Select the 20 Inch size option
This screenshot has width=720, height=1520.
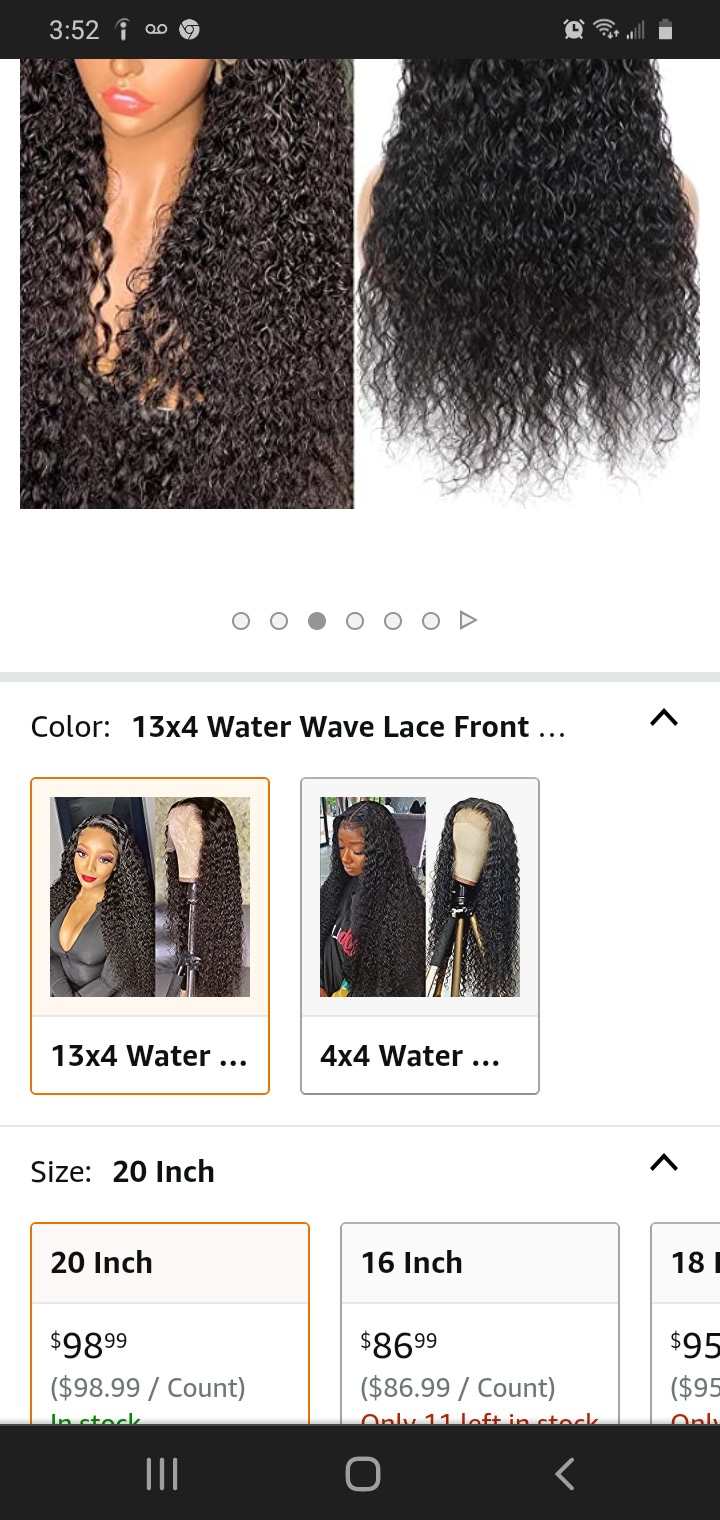(x=170, y=1322)
